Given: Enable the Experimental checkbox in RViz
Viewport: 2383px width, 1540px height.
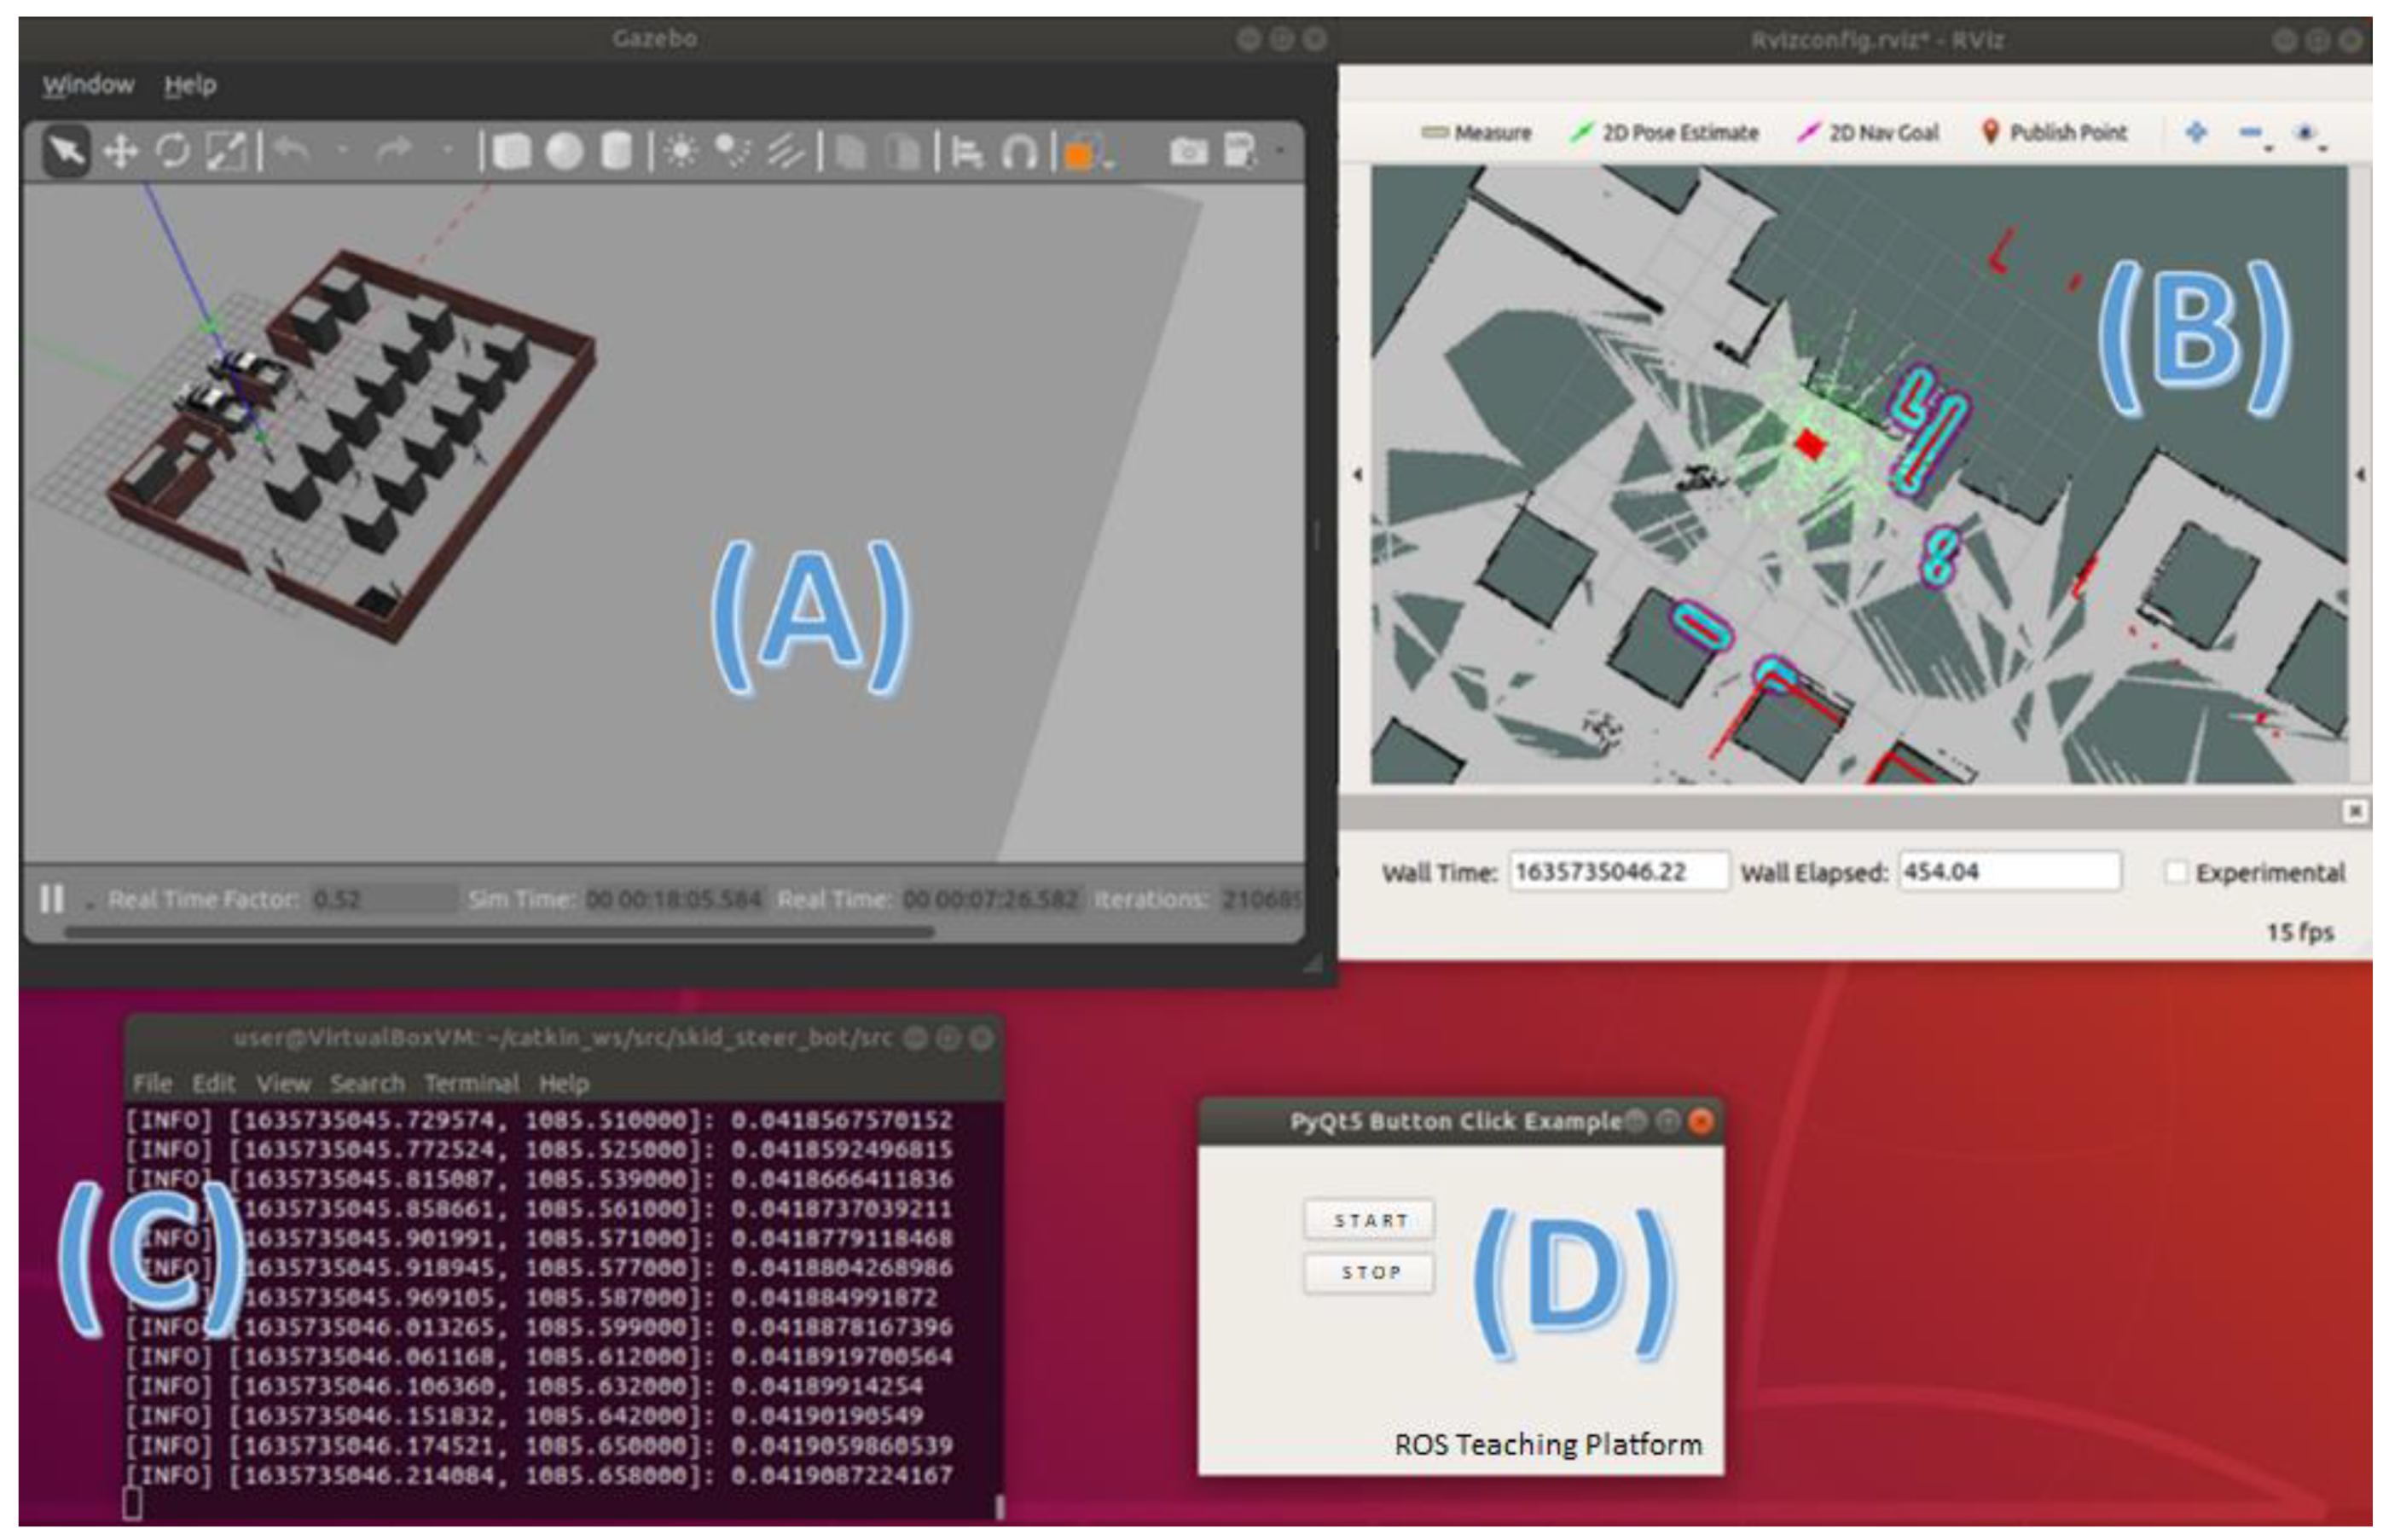Looking at the screenshot, I should 2174,872.
